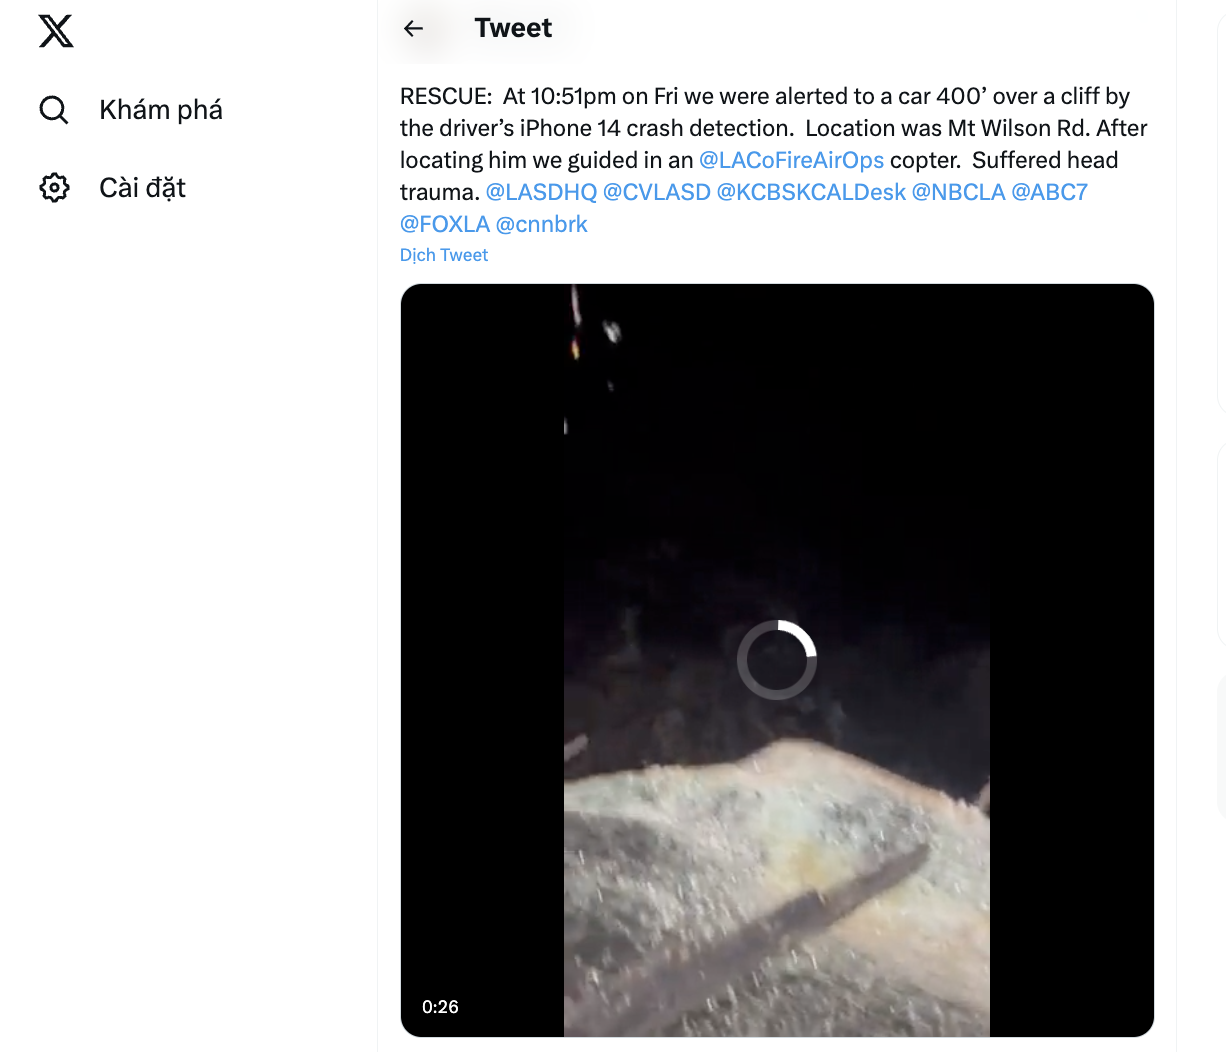
Task: Open the @KCBSKCALDesk mention link
Action: click(811, 192)
